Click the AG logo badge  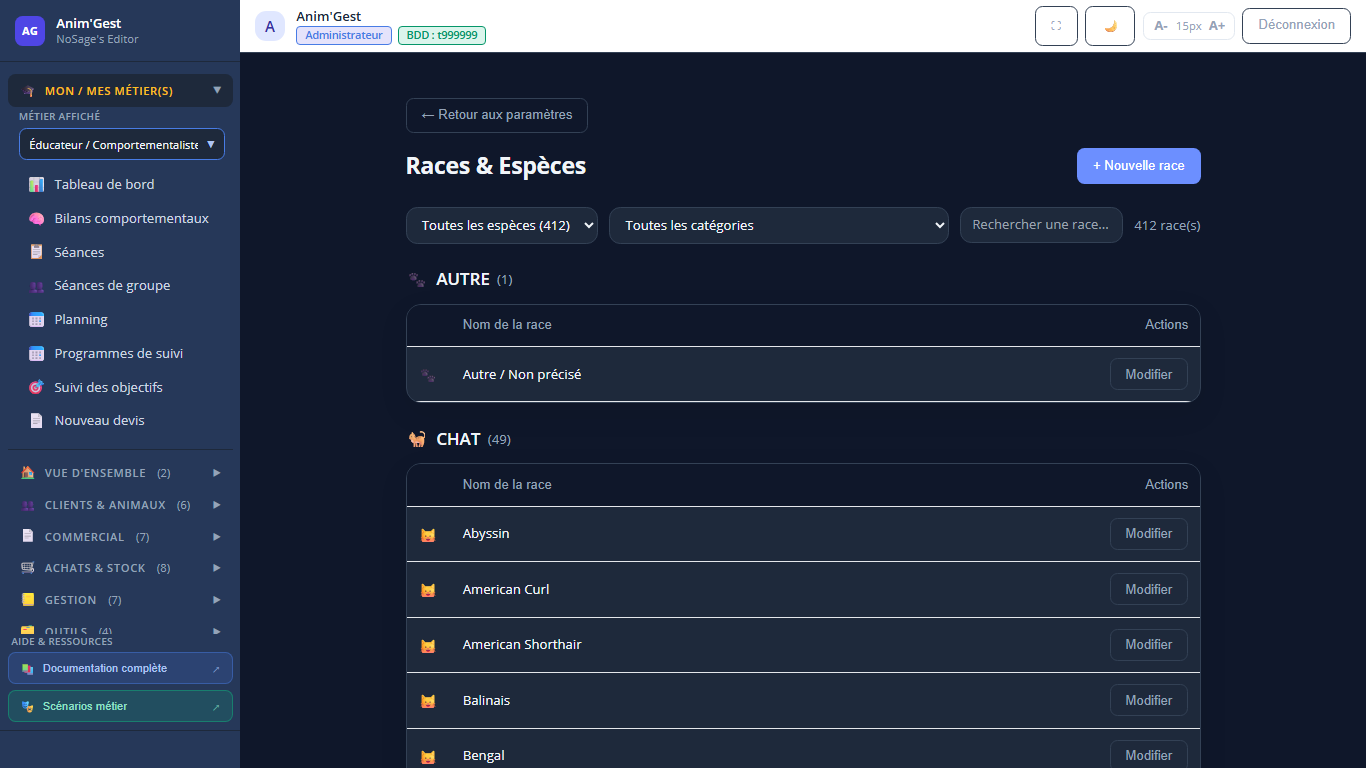click(30, 31)
